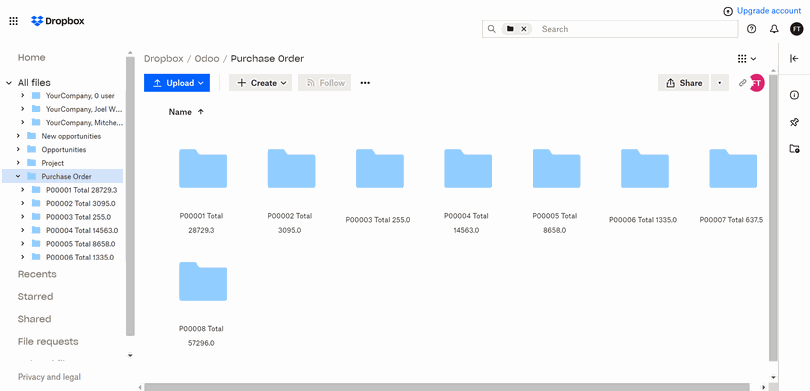810x391 pixels.
Task: Open Starred in sidebar
Action: (36, 296)
